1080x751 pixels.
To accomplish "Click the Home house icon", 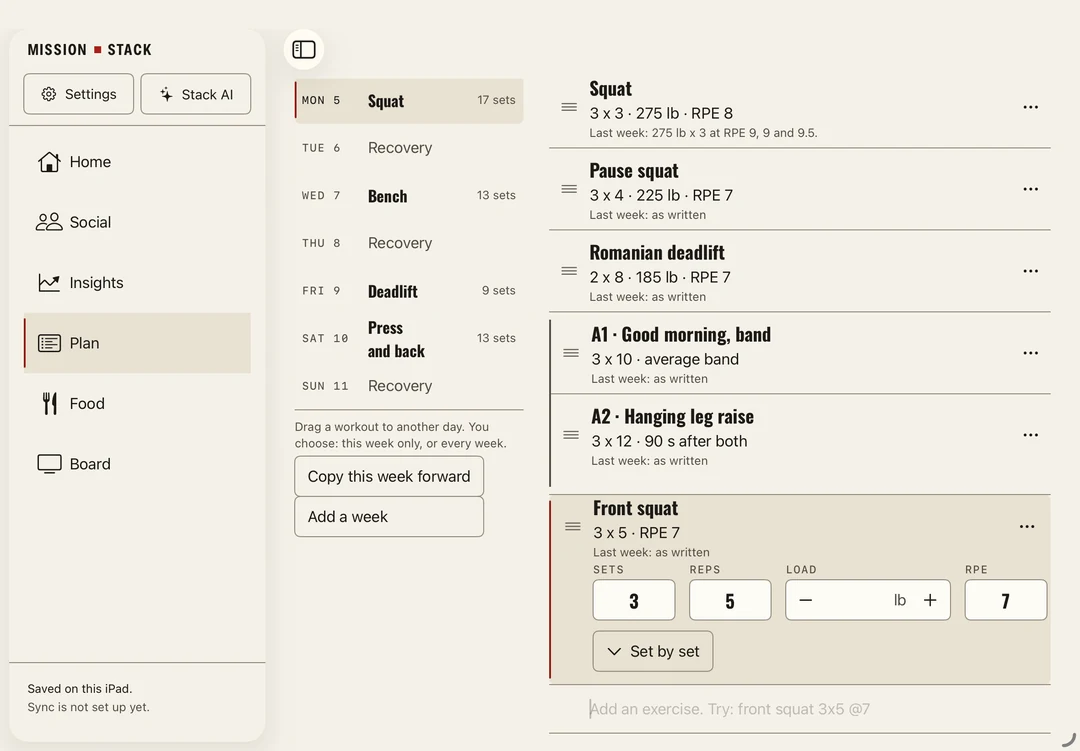I will point(49,162).
